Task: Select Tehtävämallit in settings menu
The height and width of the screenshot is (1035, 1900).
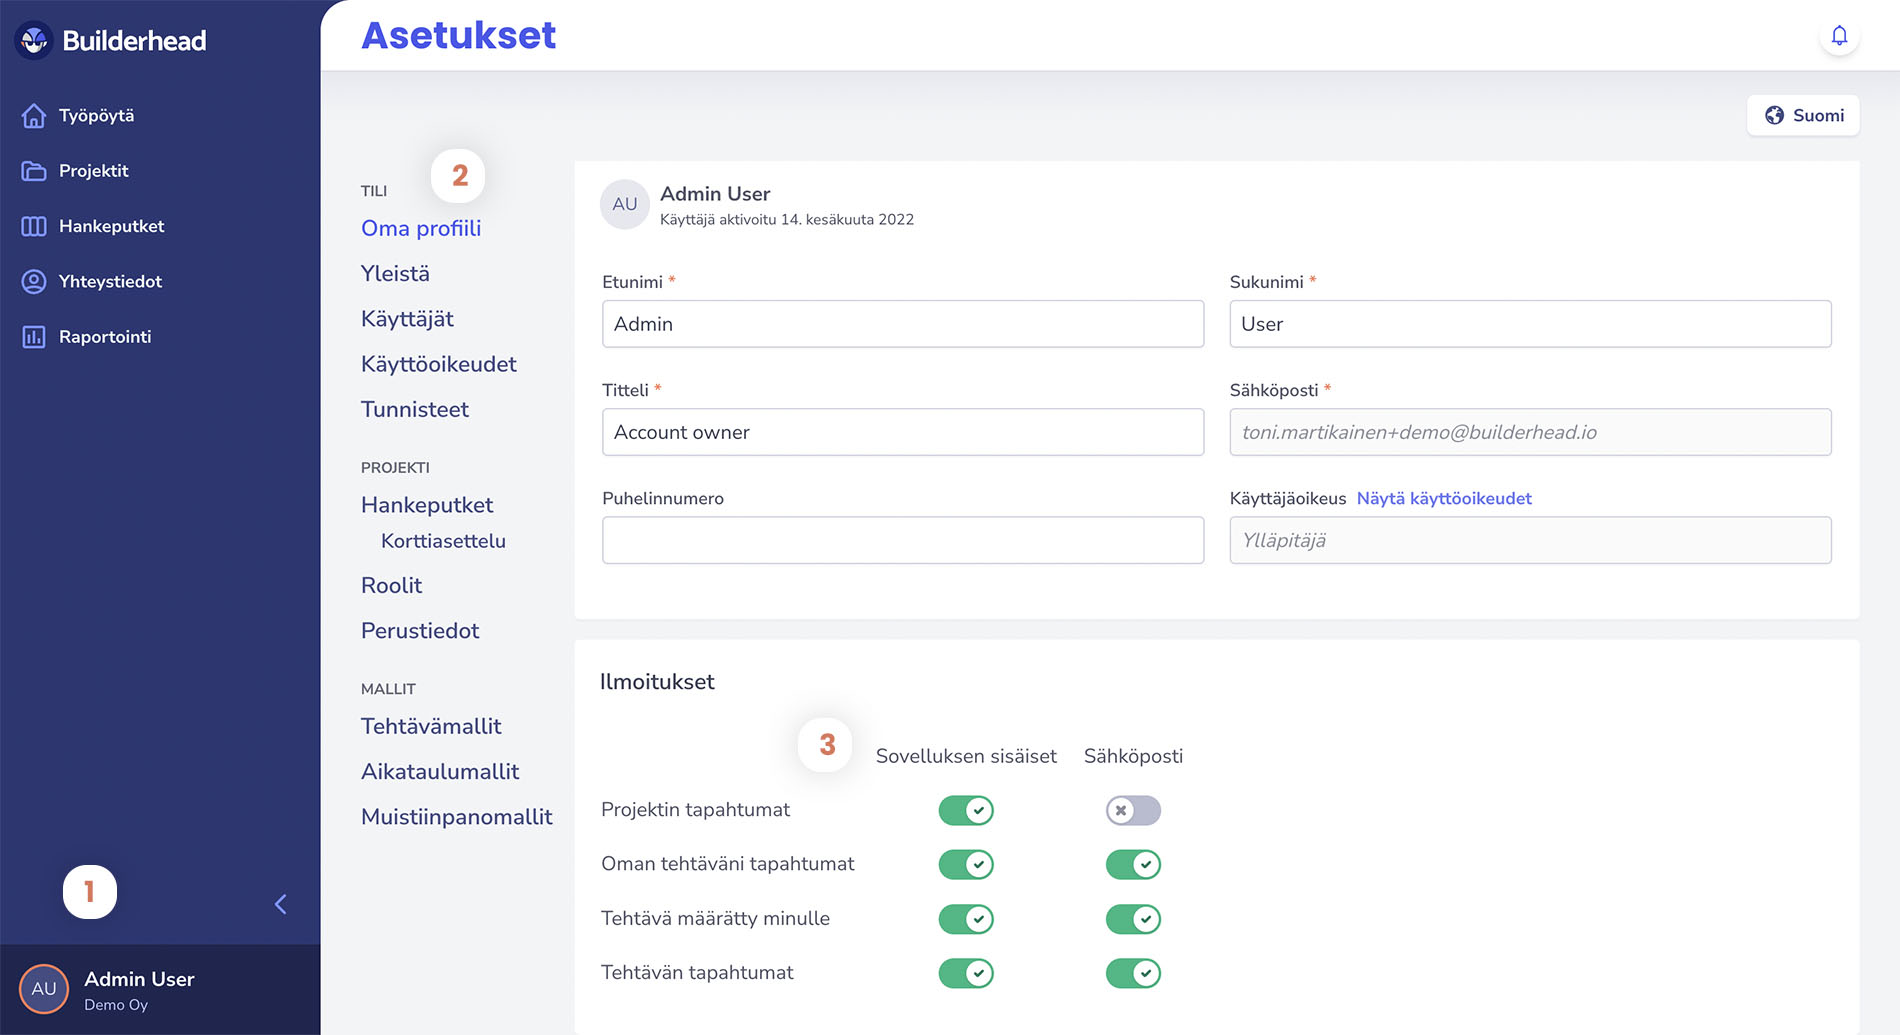Action: pyautogui.click(x=431, y=726)
